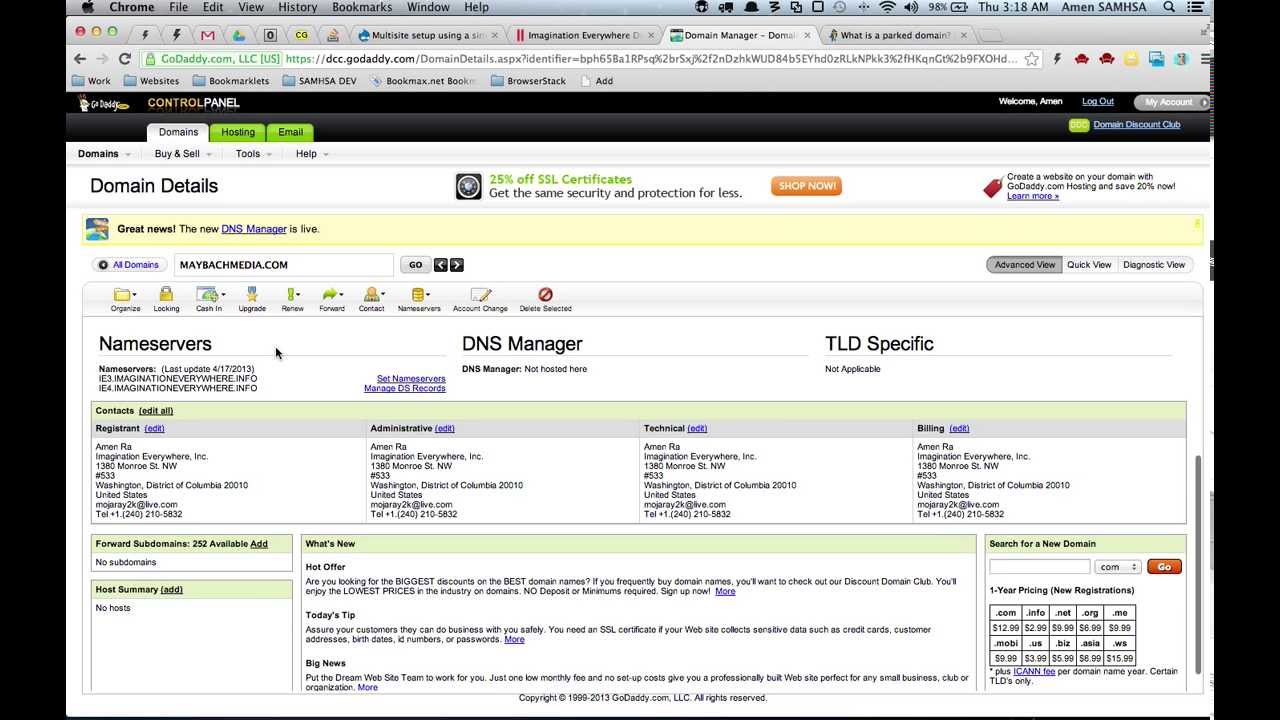Reload the page in Chrome

click(125, 59)
